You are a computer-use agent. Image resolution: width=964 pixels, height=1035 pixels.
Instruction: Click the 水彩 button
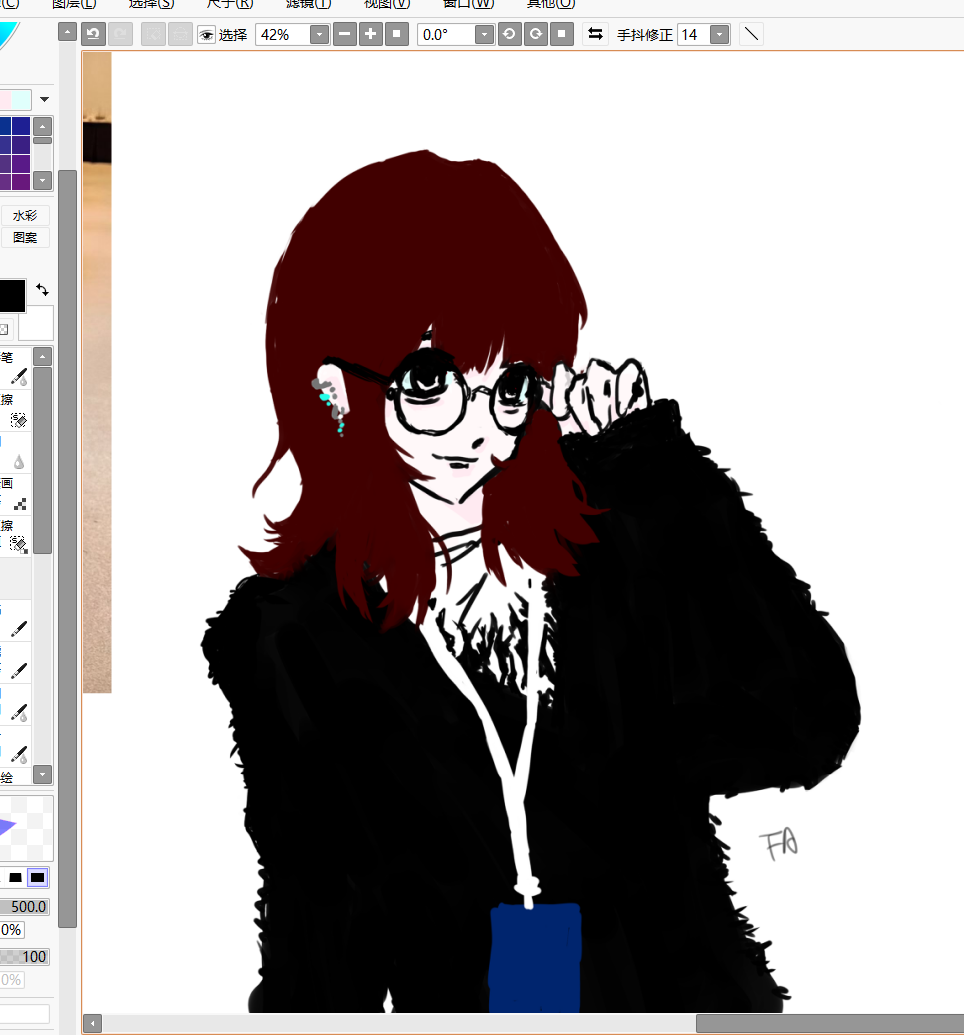pyautogui.click(x=25, y=215)
